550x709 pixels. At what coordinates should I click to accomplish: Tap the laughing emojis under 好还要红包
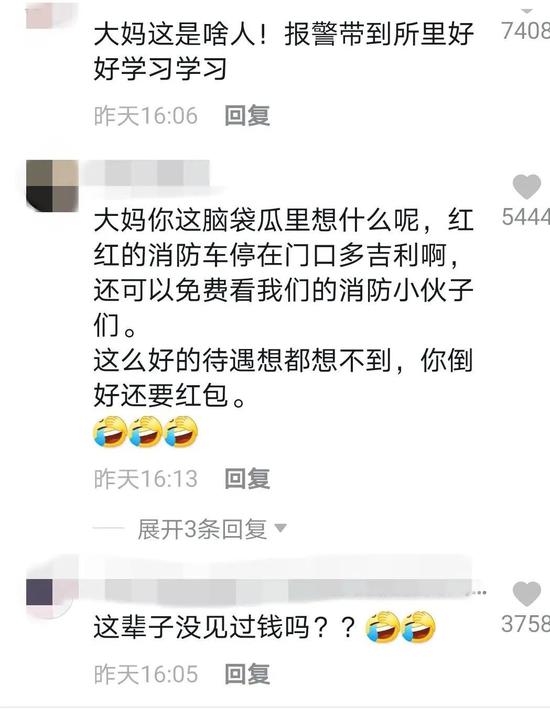tap(146, 432)
